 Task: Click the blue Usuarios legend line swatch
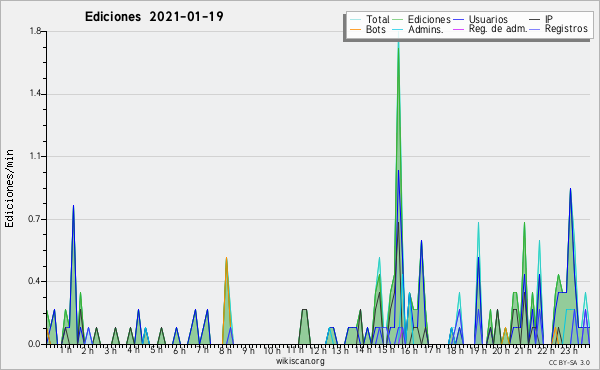click(x=458, y=20)
